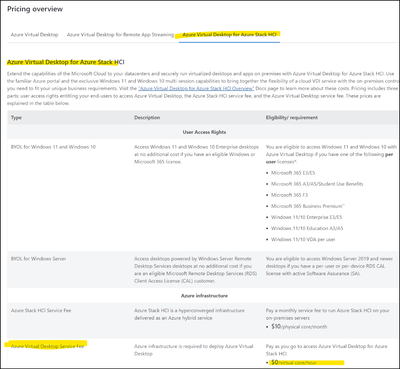Click the Azure Virtual Desktop Service Fee cell
Screen dimensions: 400x369
[x=47, y=346]
